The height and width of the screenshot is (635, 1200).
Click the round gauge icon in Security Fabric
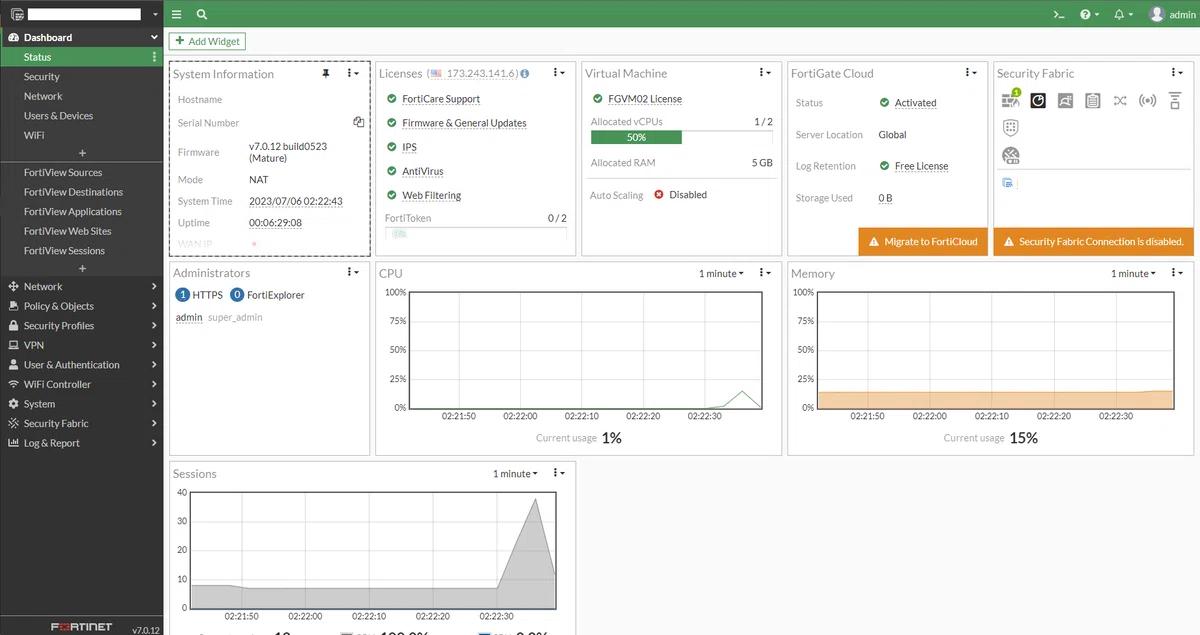pyautogui.click(x=1011, y=155)
